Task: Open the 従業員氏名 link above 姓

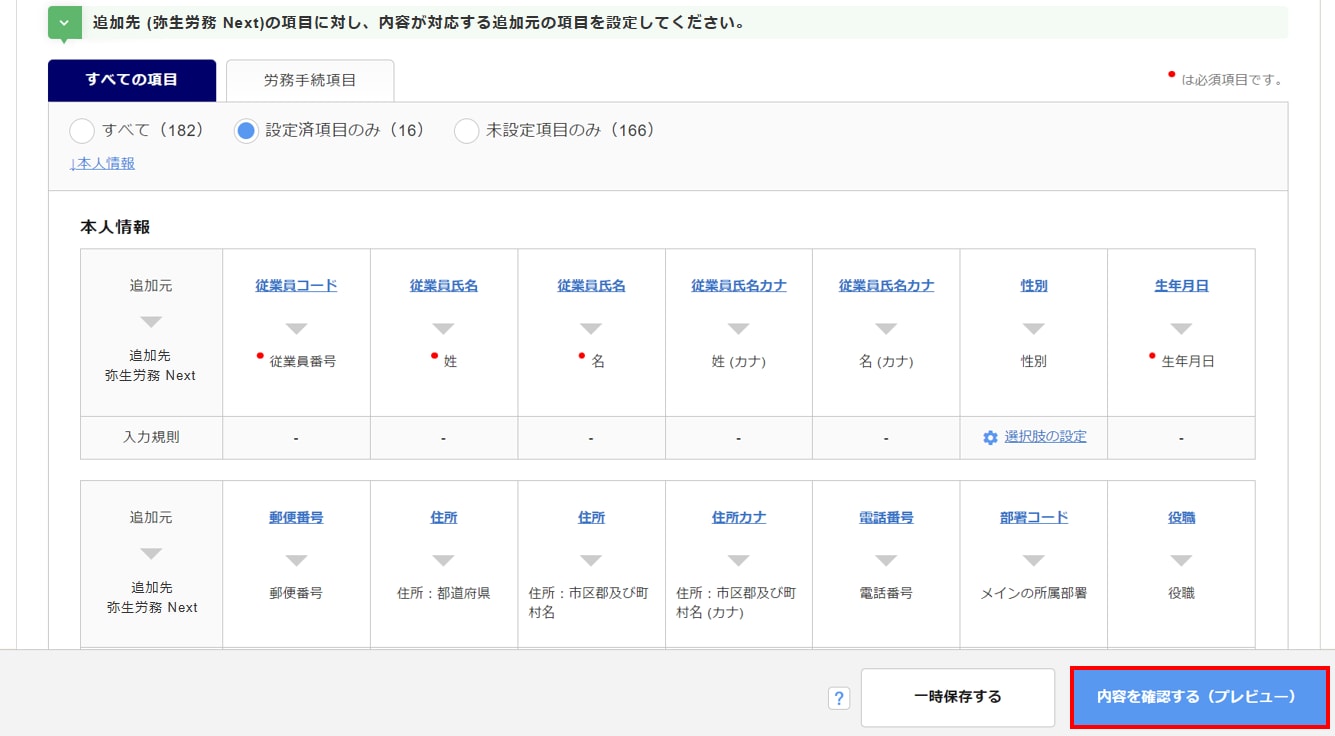Action: pos(444,286)
